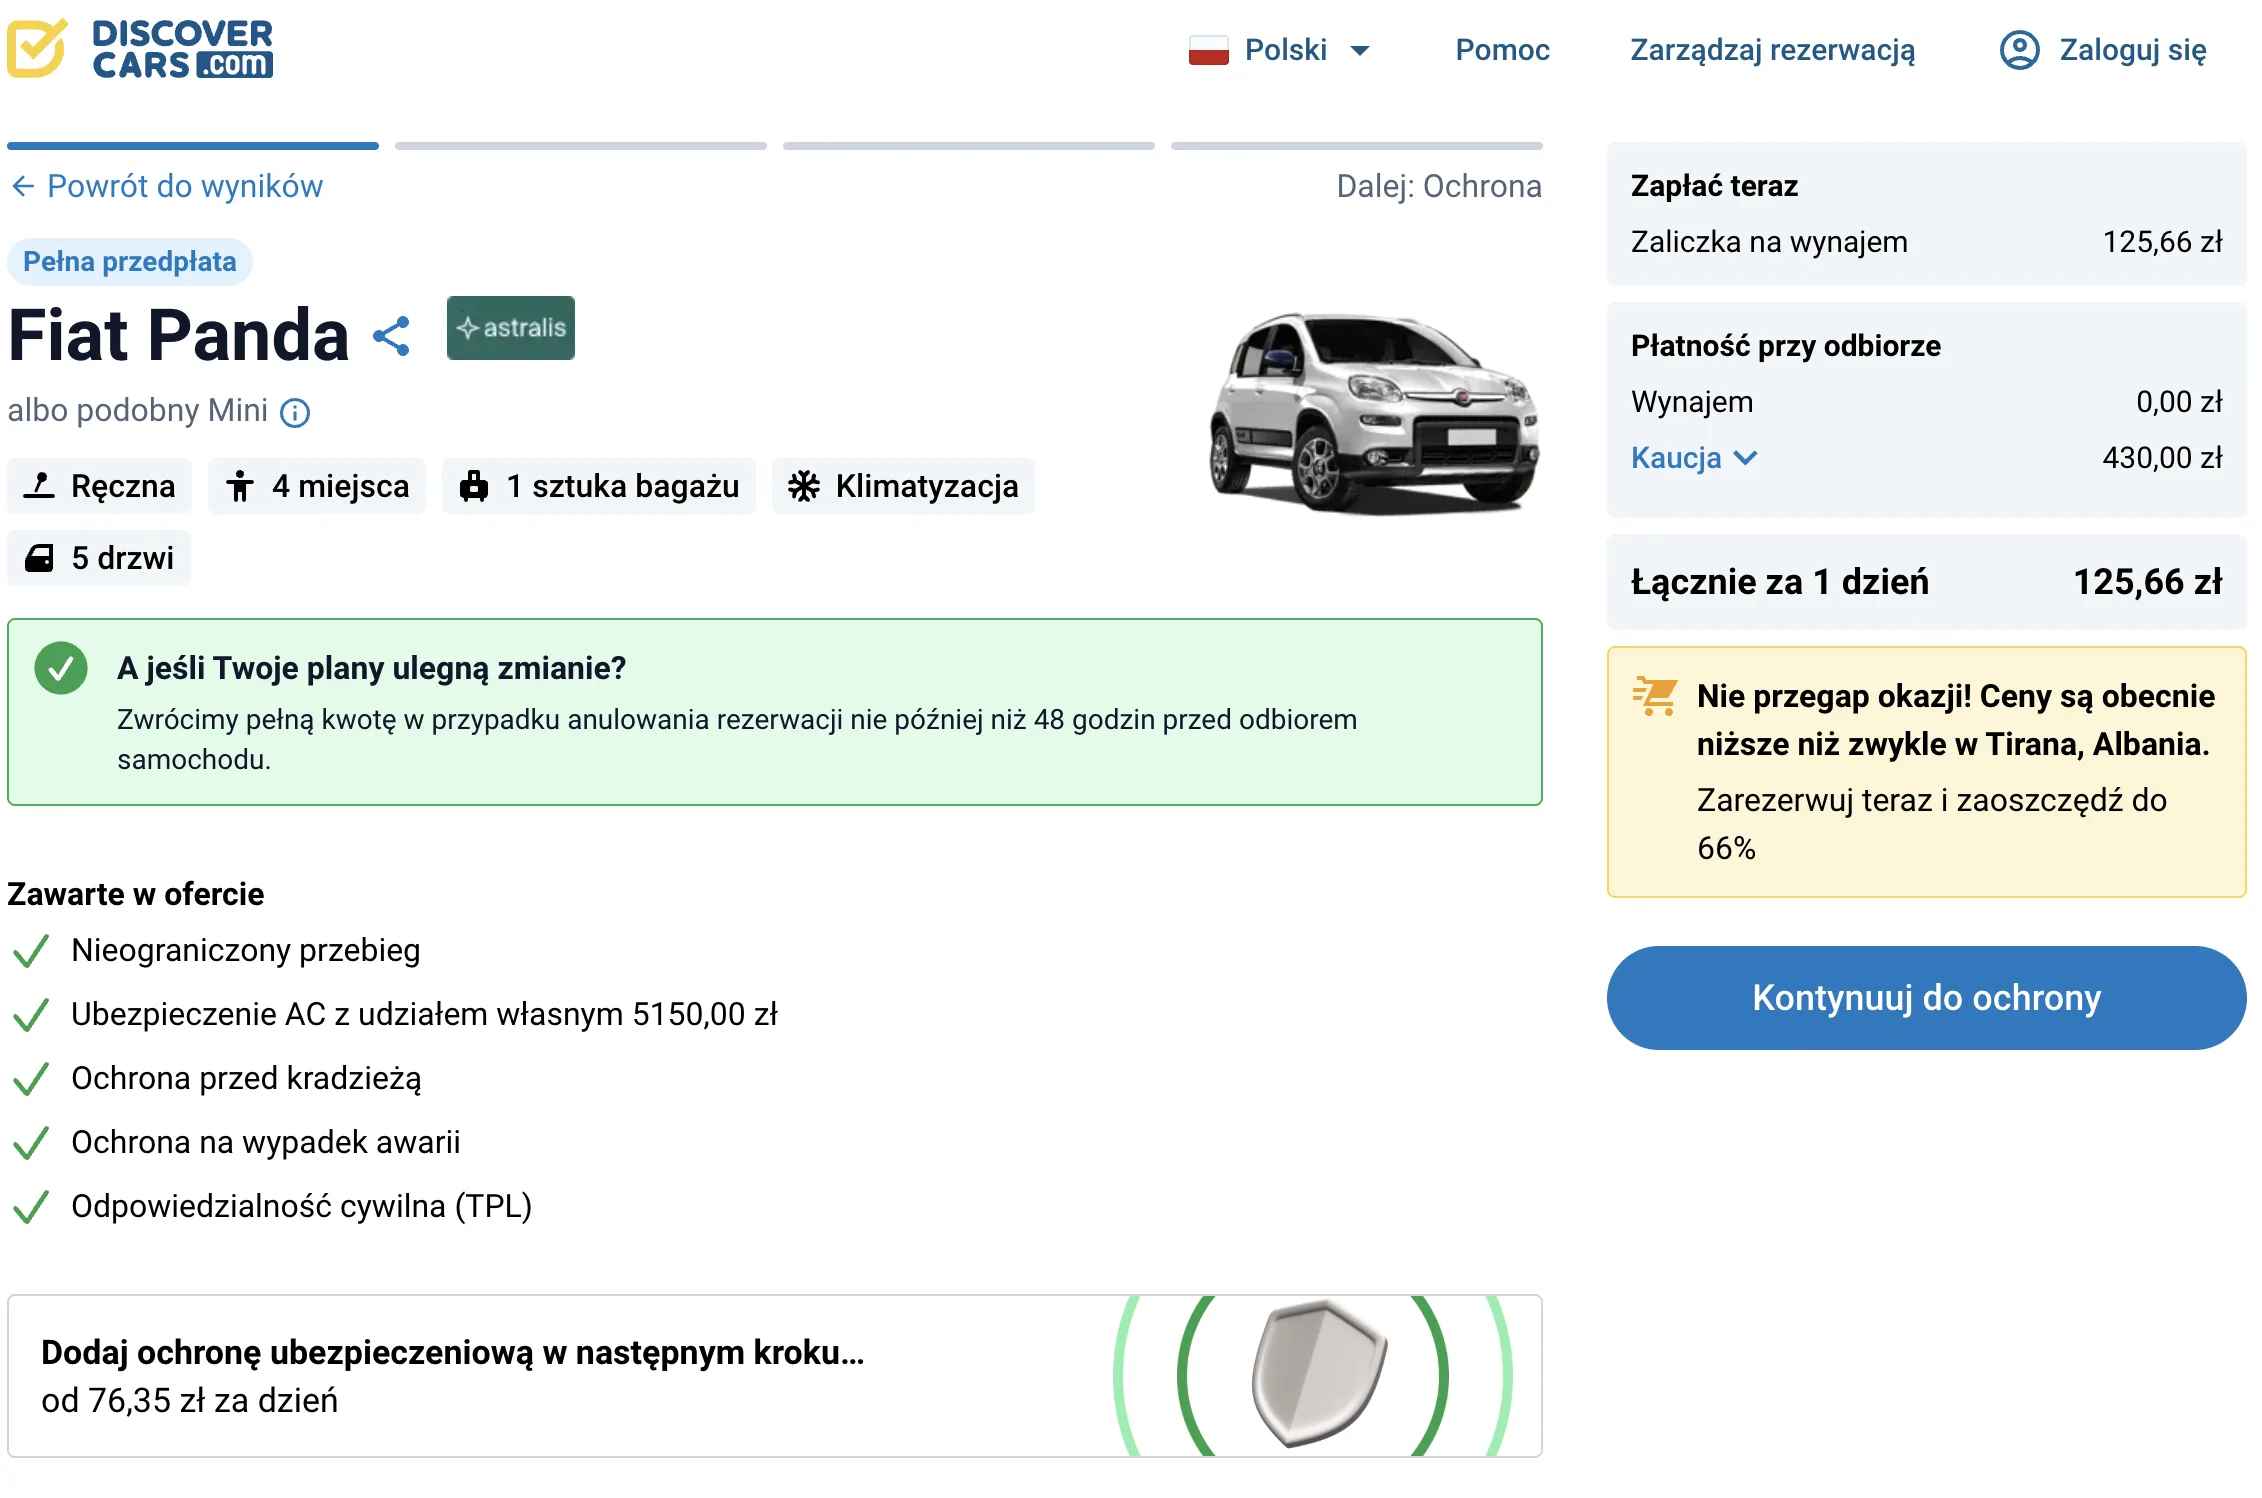
Task: Click Nie przegap okazji promo text
Action: click(x=1956, y=720)
